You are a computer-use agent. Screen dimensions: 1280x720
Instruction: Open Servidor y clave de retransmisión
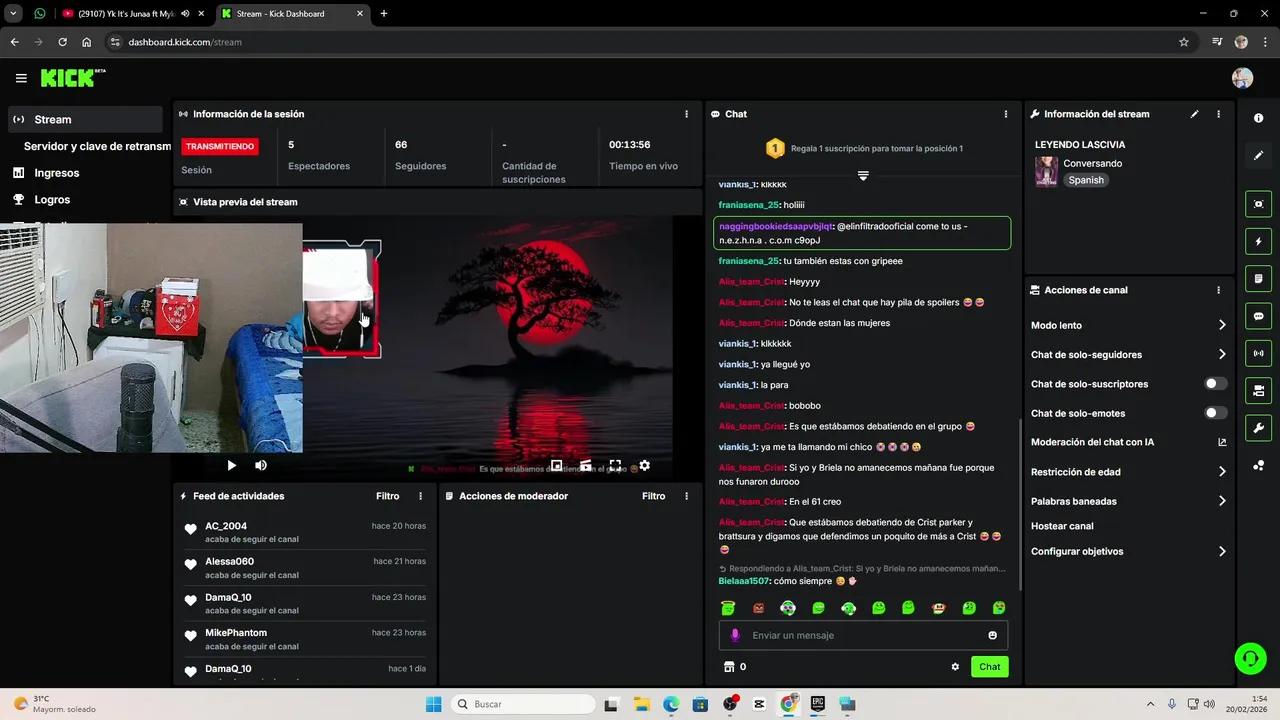[97, 146]
